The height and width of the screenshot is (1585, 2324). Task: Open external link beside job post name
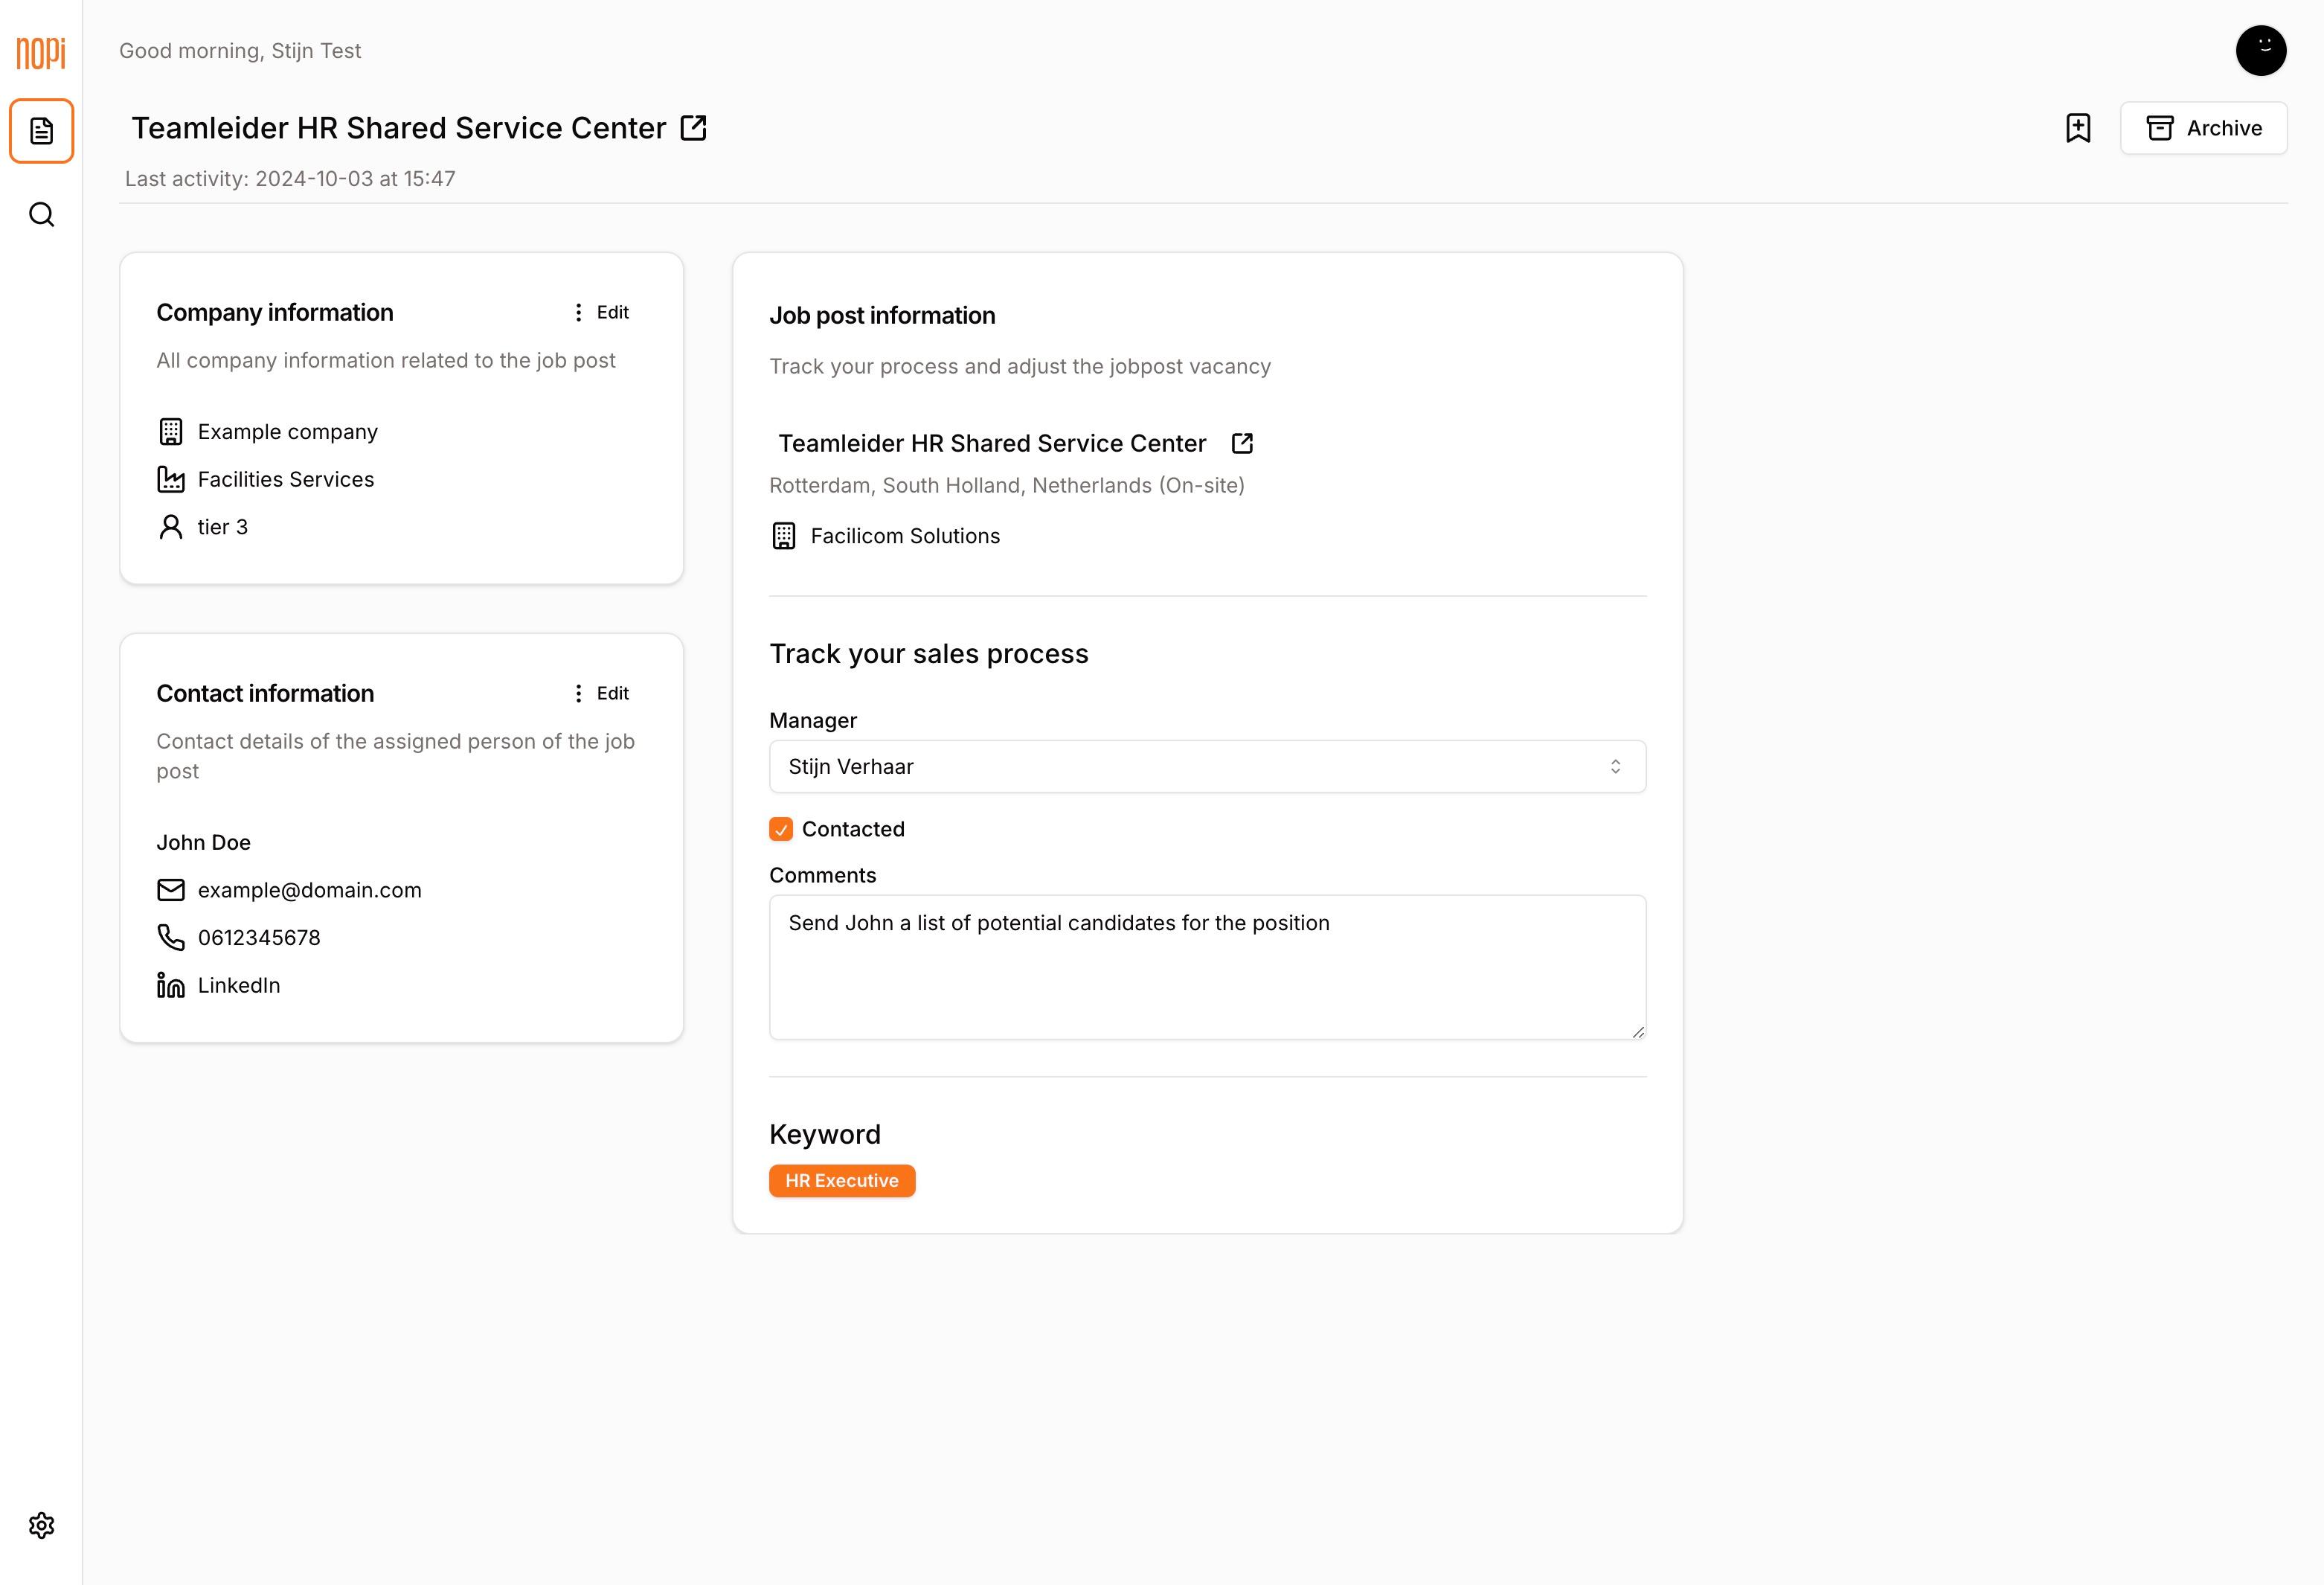point(1242,443)
